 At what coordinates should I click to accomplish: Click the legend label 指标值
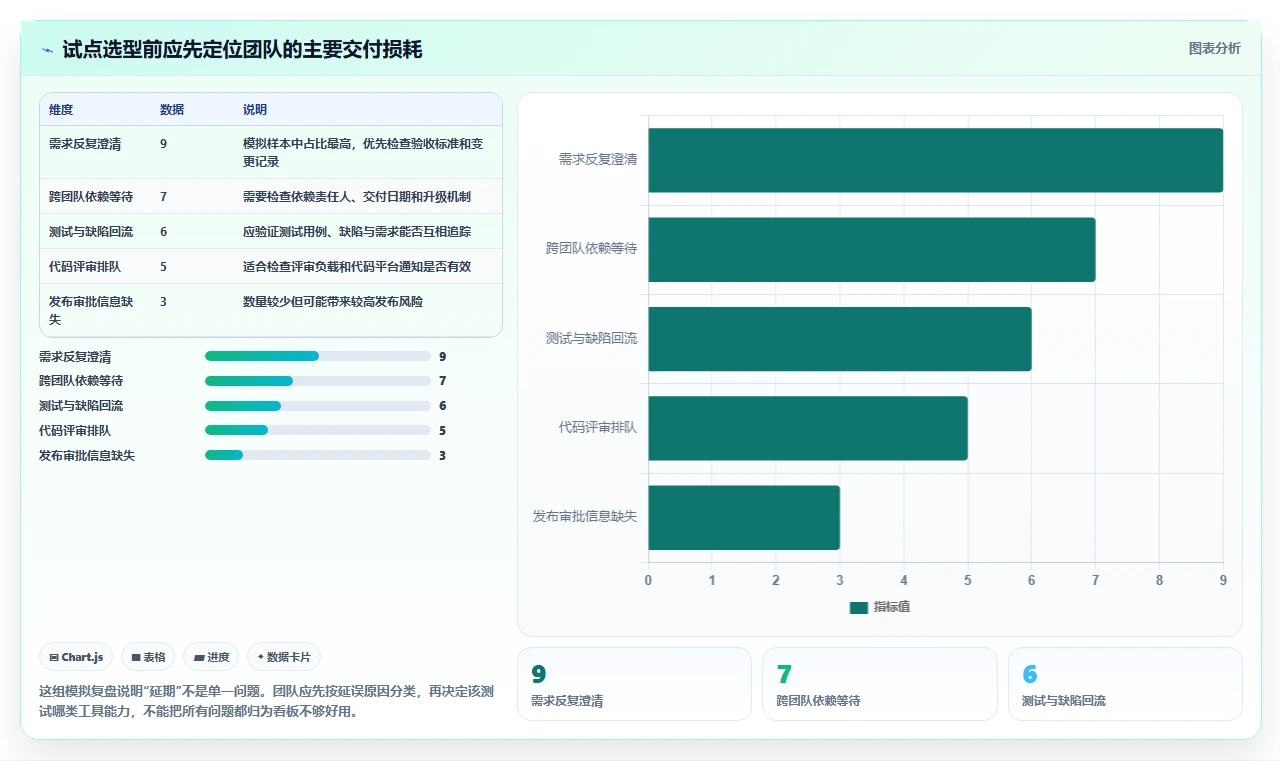pyautogui.click(x=892, y=607)
